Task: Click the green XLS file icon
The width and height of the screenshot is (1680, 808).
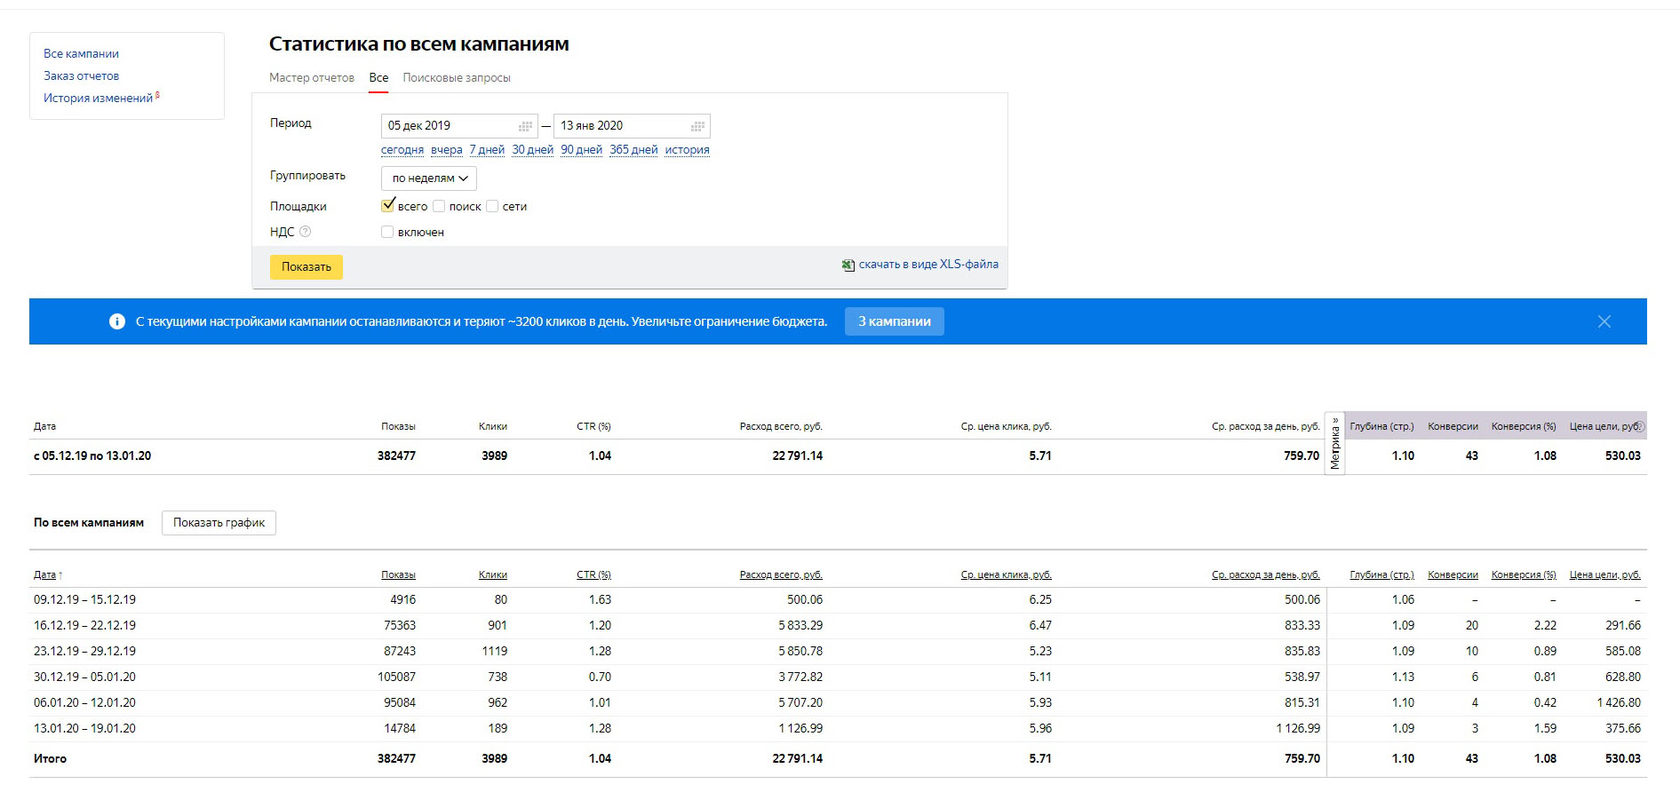Action: click(848, 265)
